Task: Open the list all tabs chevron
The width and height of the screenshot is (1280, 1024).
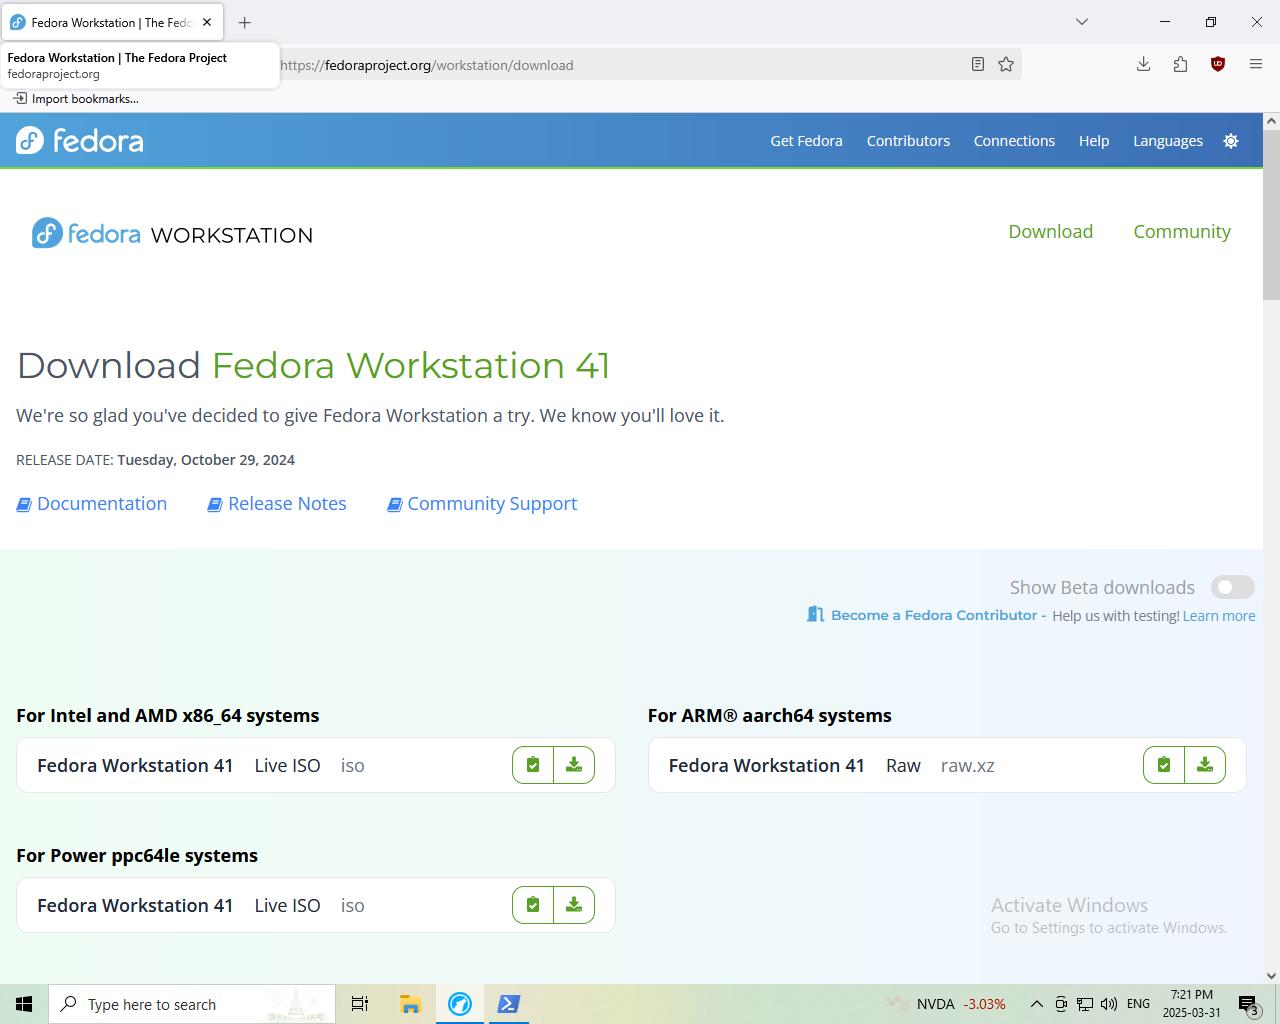Action: point(1081,22)
